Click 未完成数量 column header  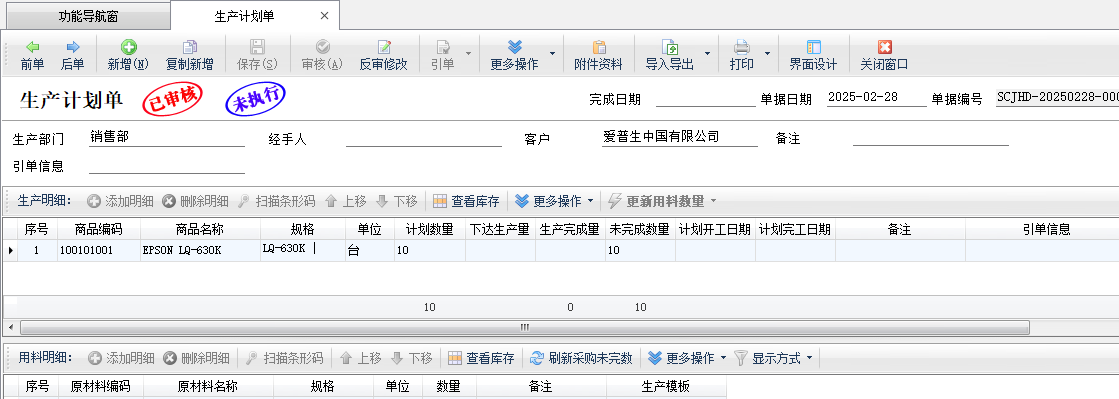tap(640, 229)
